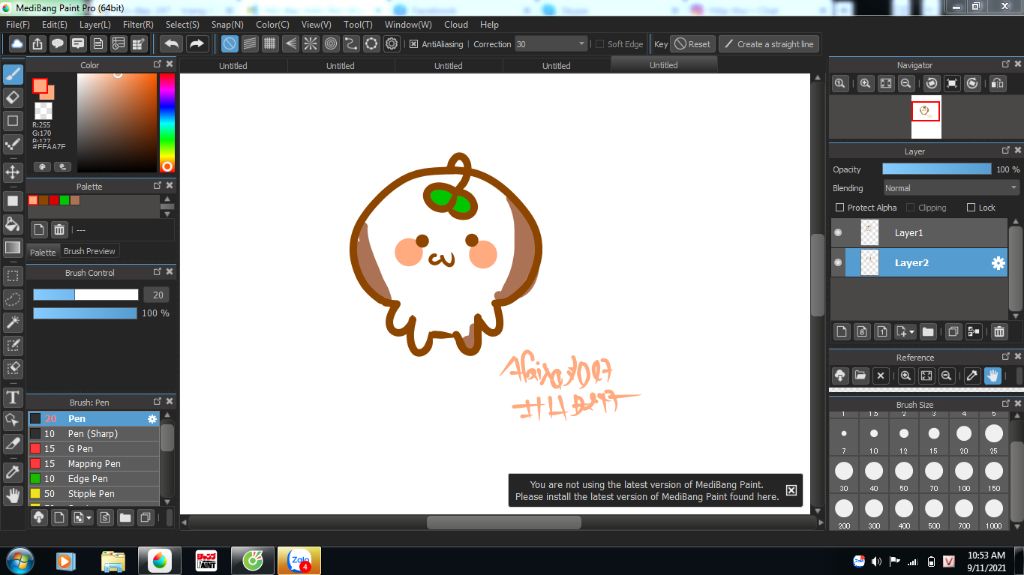Click the Windows Start button

[x=20, y=561]
